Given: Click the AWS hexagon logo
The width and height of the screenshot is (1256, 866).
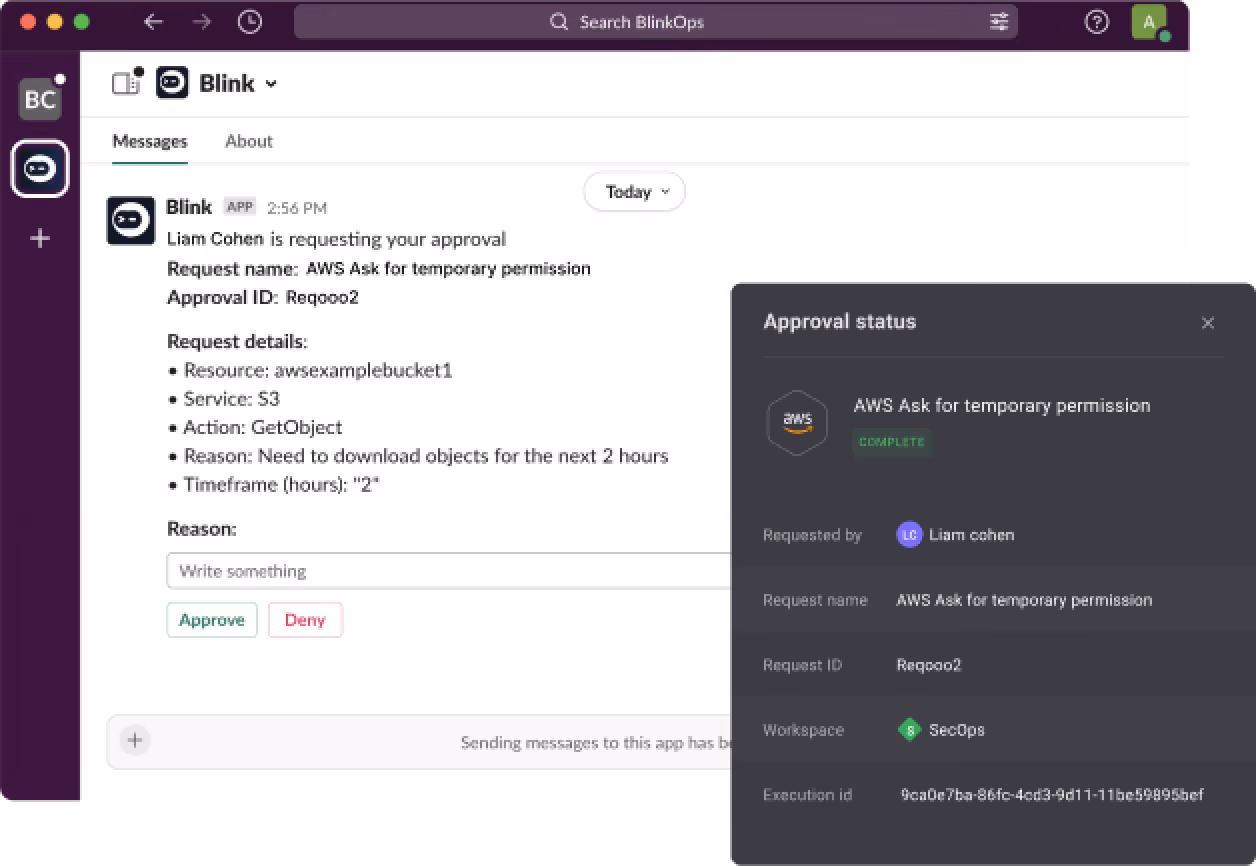Looking at the screenshot, I should [x=797, y=423].
